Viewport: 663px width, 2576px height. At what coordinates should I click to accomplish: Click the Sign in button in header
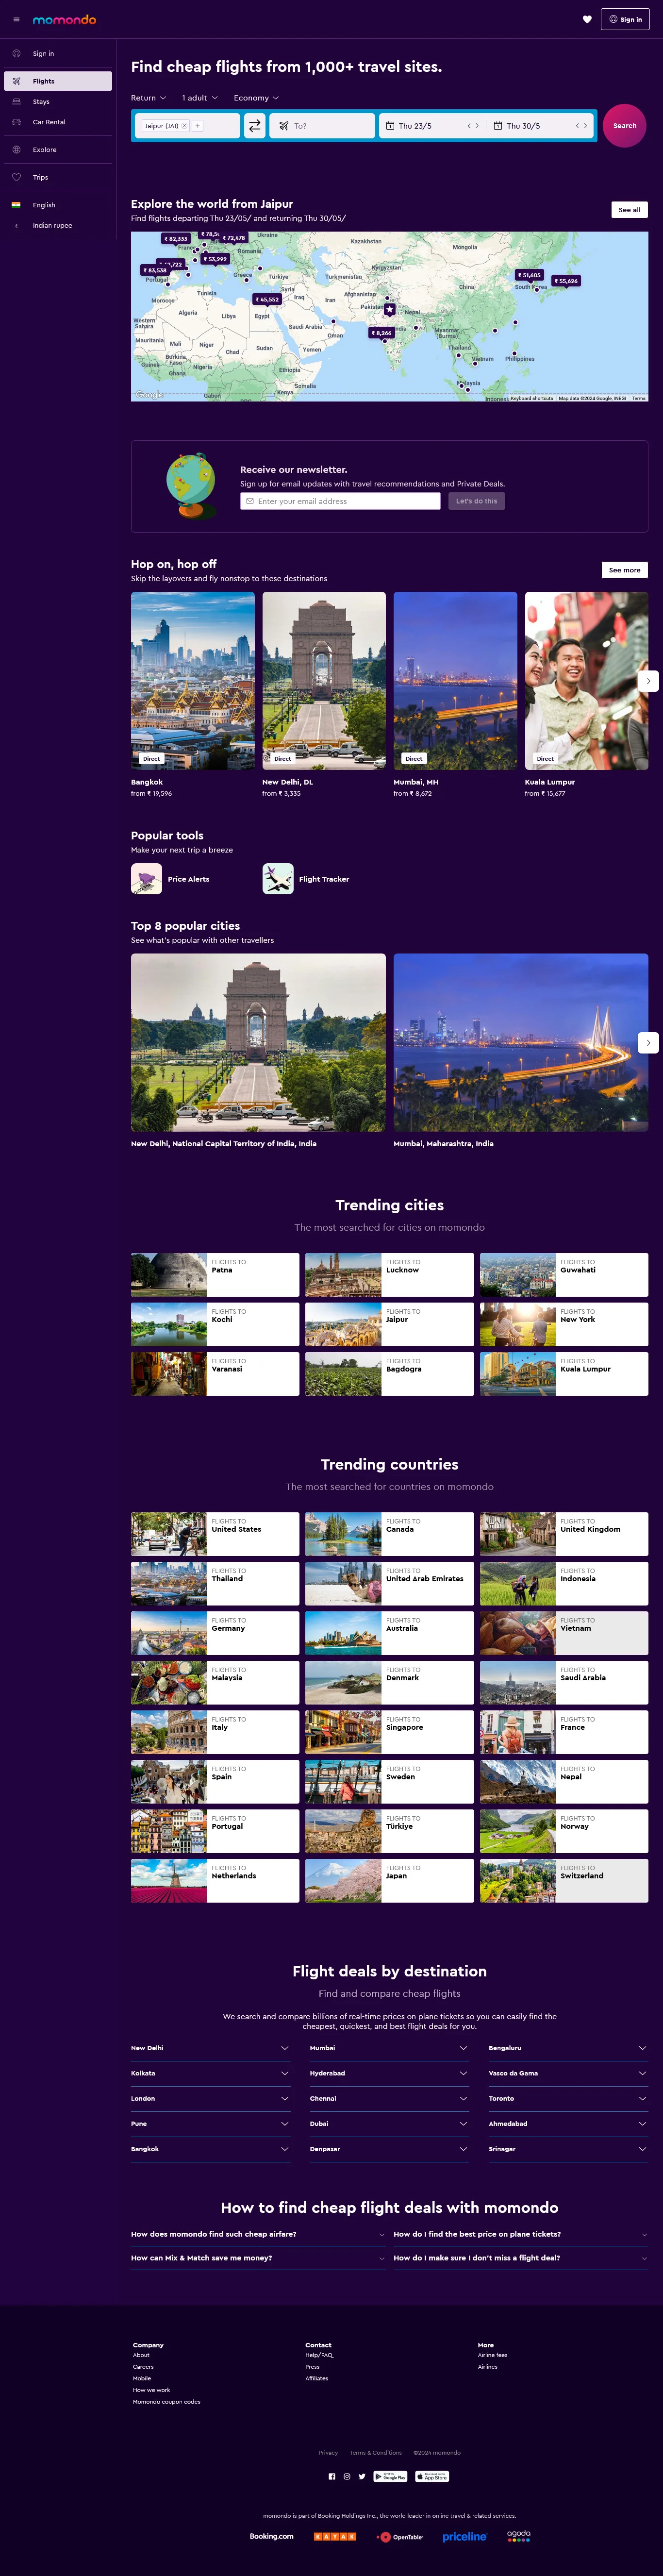click(x=625, y=19)
